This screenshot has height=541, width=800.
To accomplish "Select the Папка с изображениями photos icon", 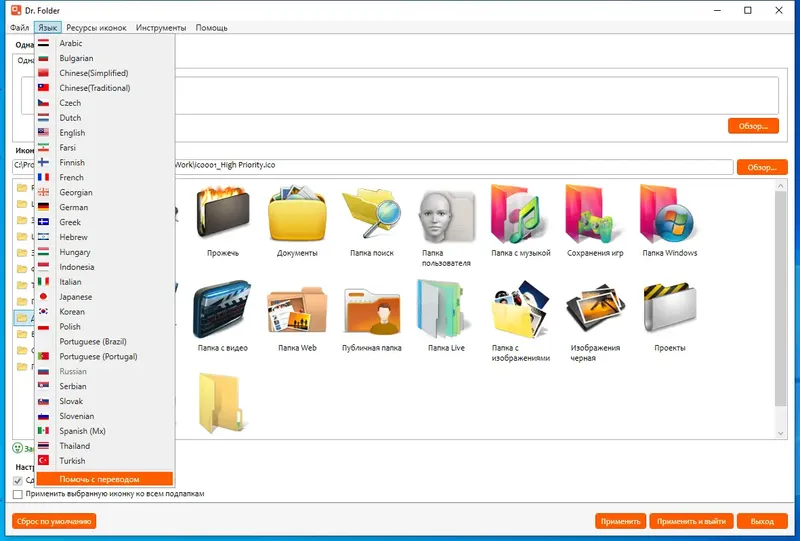I will click(x=520, y=309).
